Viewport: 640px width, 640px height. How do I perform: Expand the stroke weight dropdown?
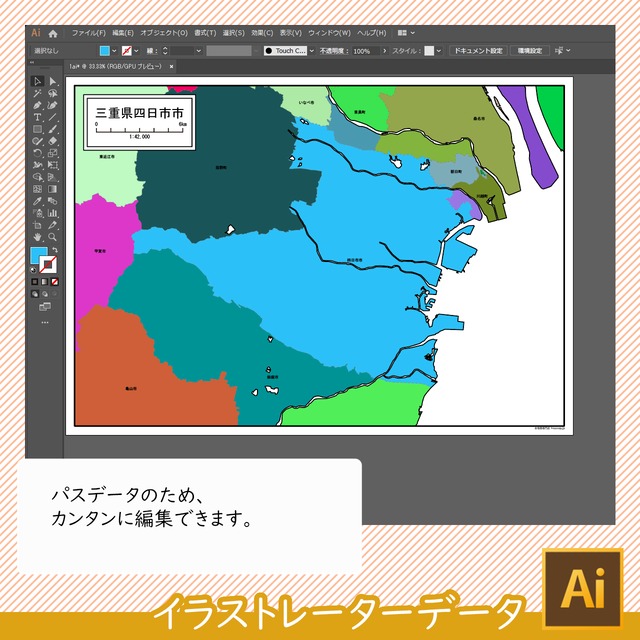coord(199,51)
